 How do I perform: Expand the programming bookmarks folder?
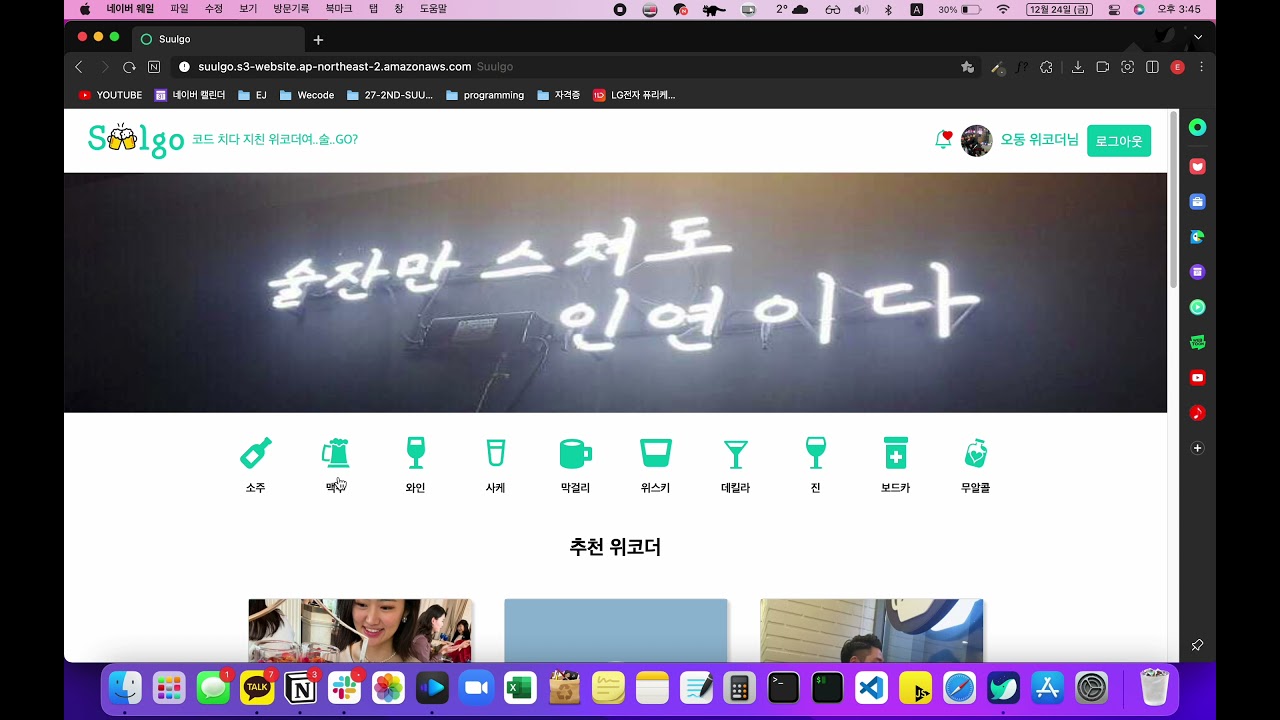(485, 95)
